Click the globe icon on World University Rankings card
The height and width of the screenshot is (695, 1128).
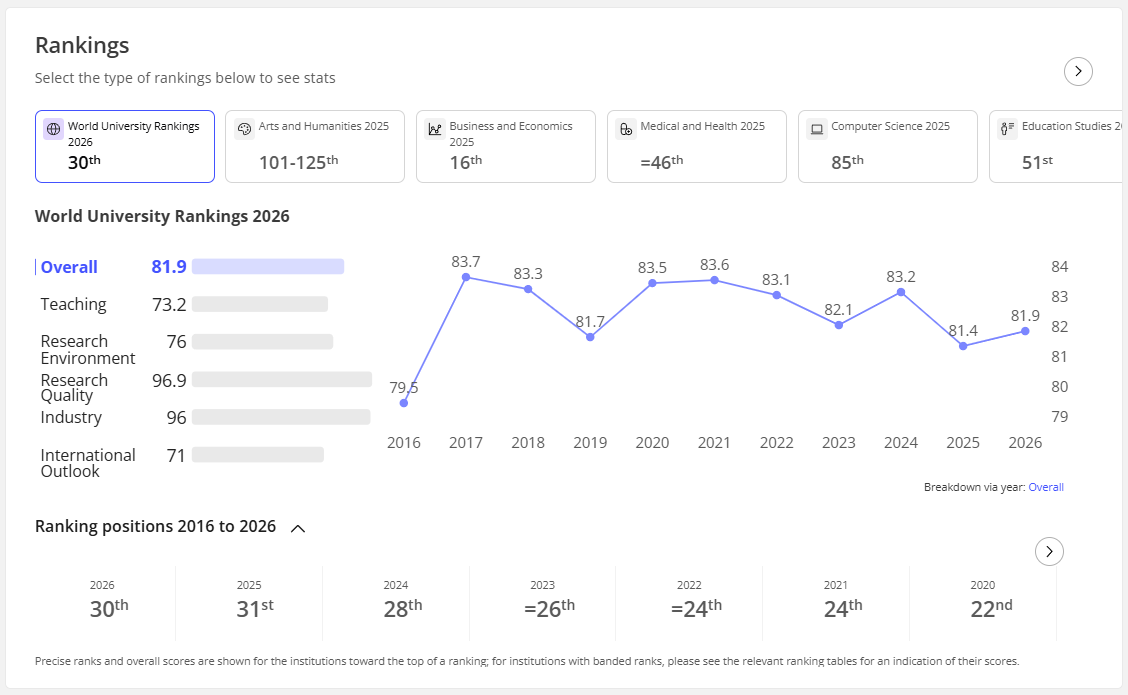tap(53, 130)
